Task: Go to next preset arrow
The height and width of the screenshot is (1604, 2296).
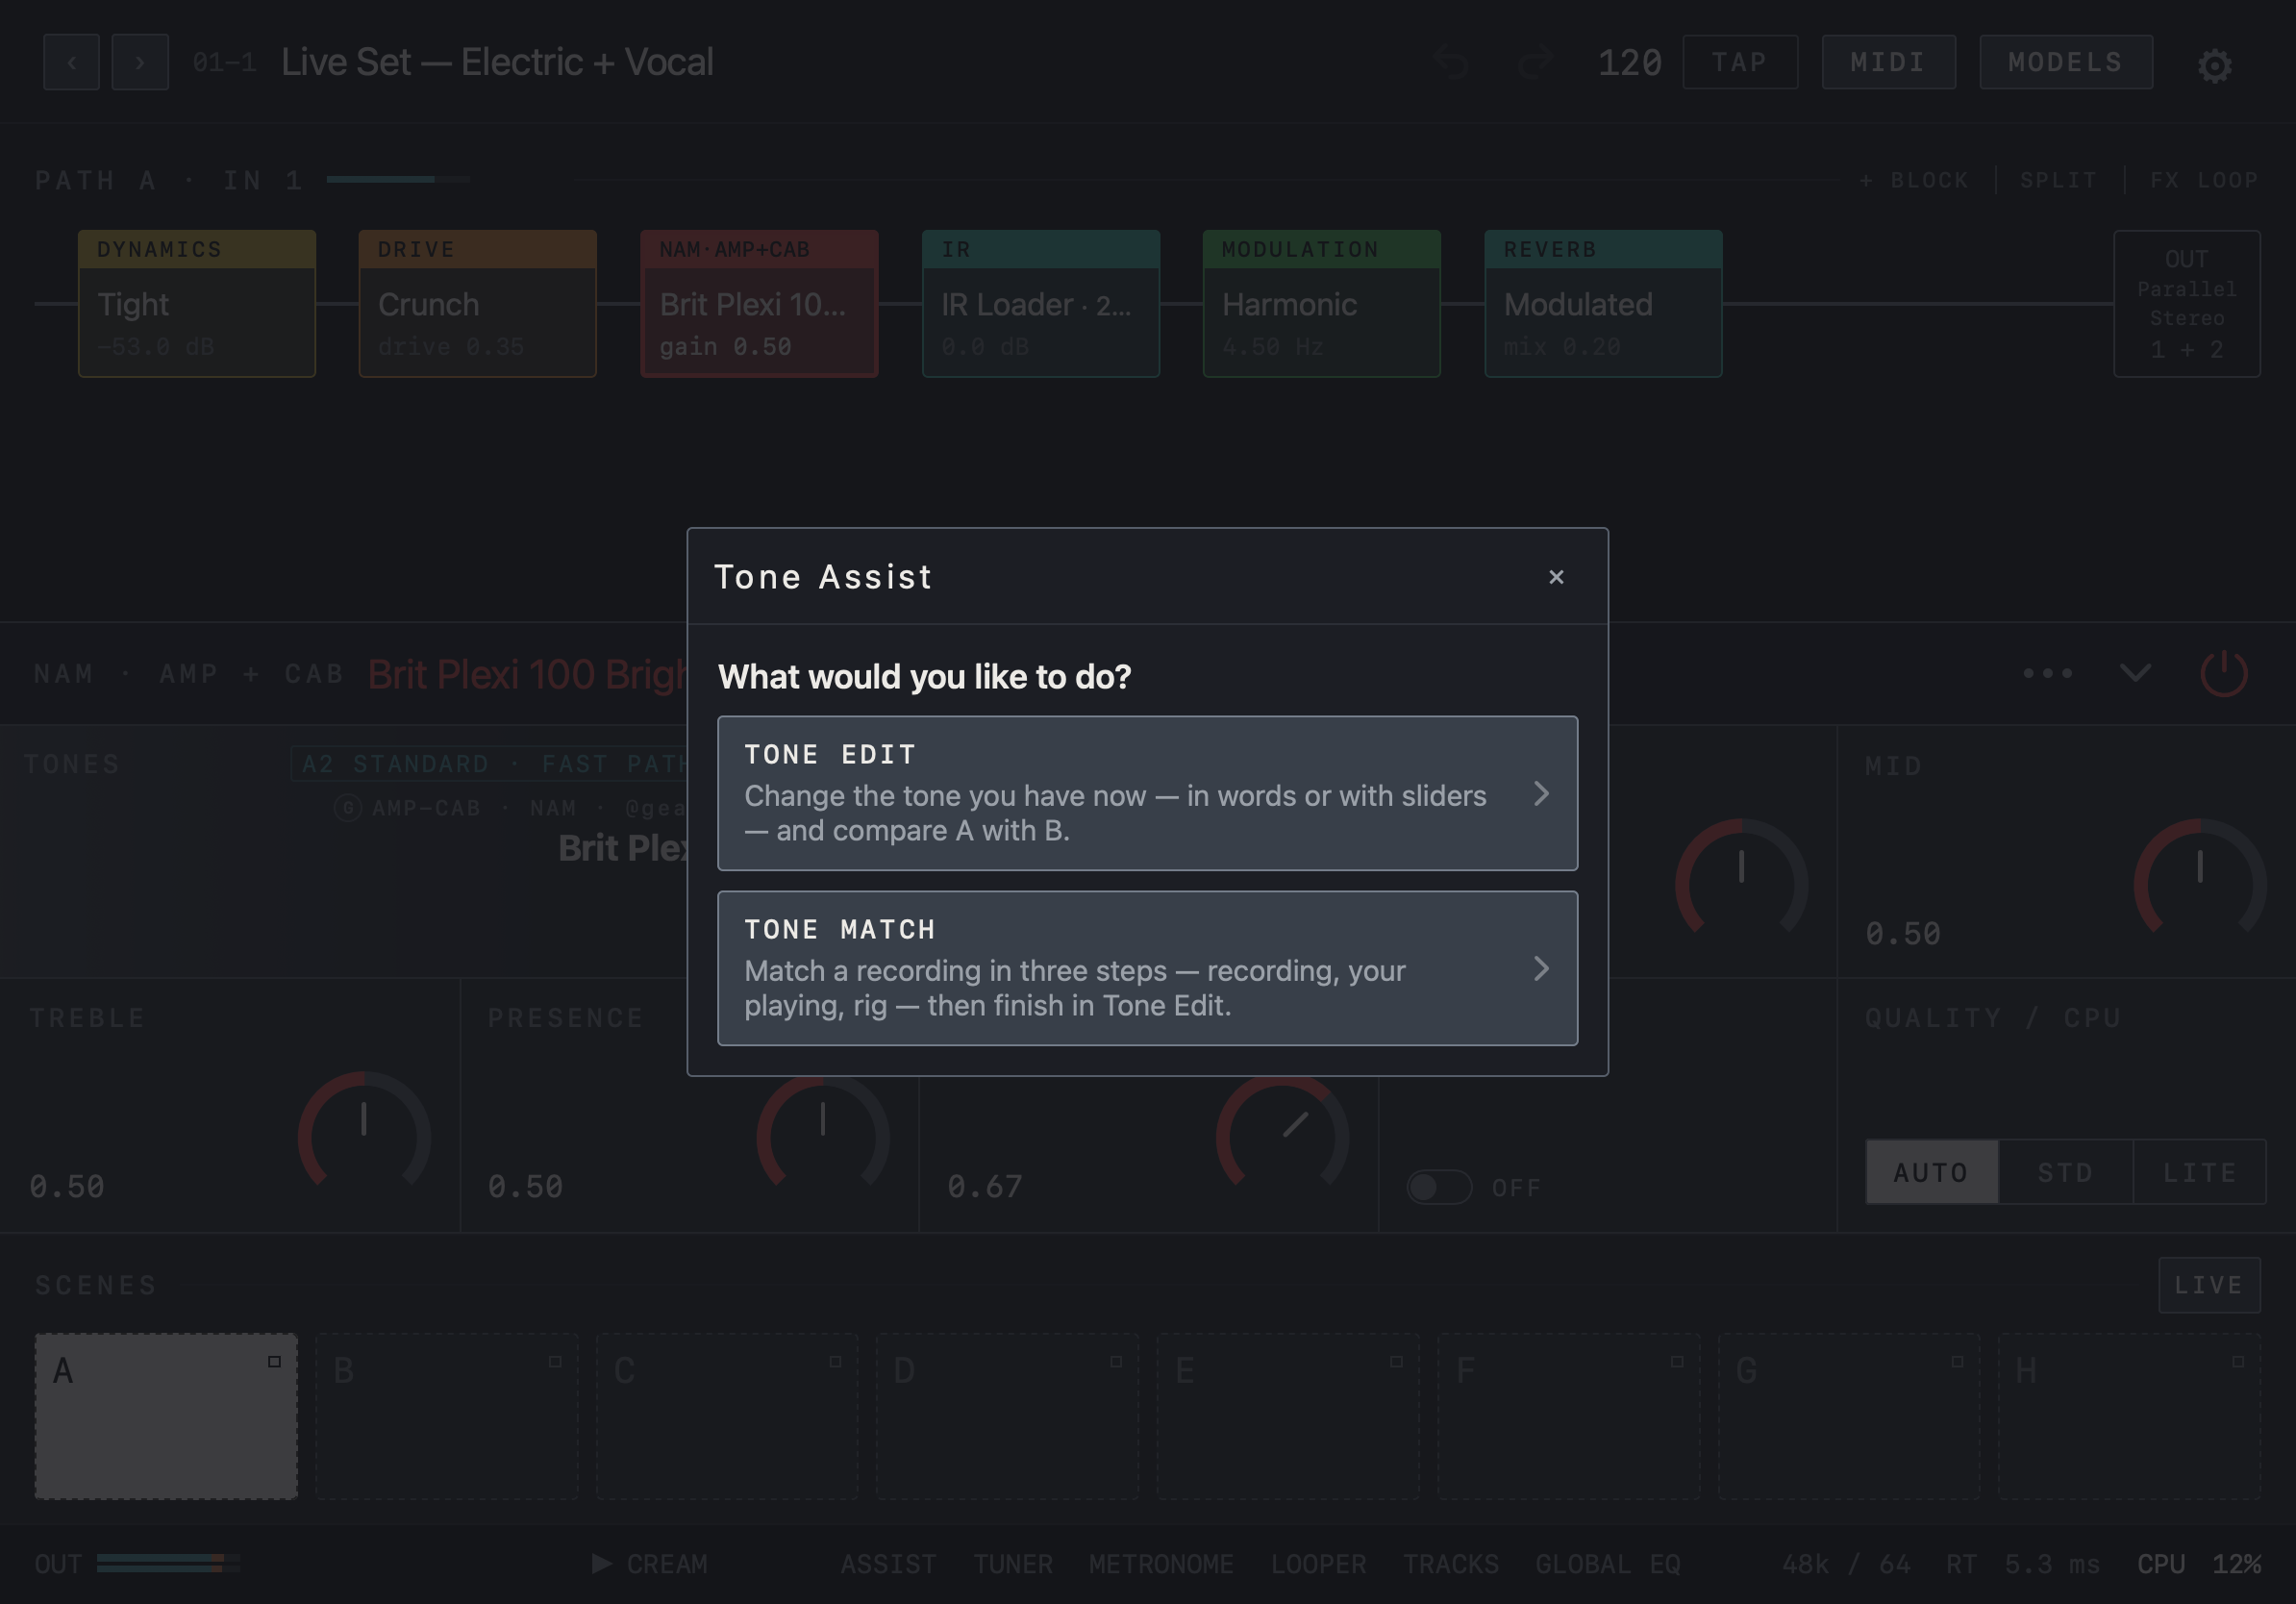Action: pyautogui.click(x=140, y=62)
